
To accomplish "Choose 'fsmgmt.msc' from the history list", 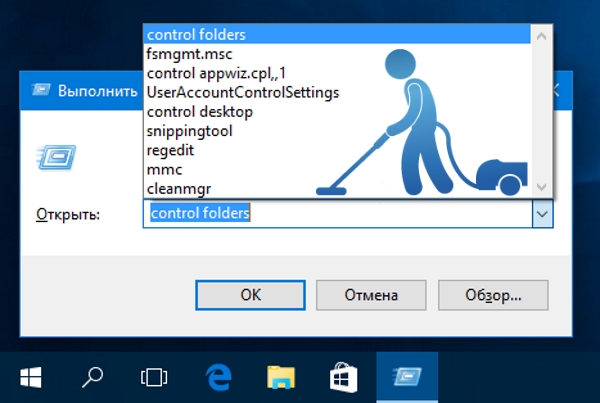I will 188,54.
